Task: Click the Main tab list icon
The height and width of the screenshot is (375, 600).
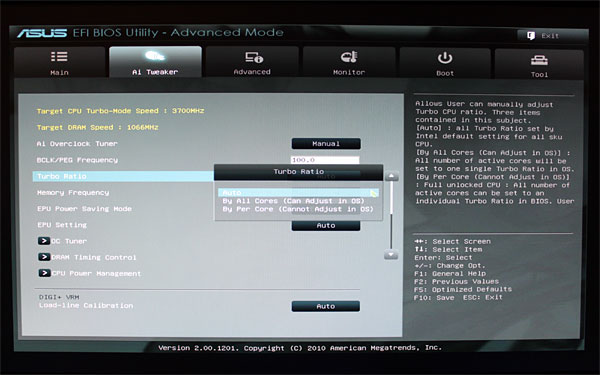Action: tap(59, 57)
